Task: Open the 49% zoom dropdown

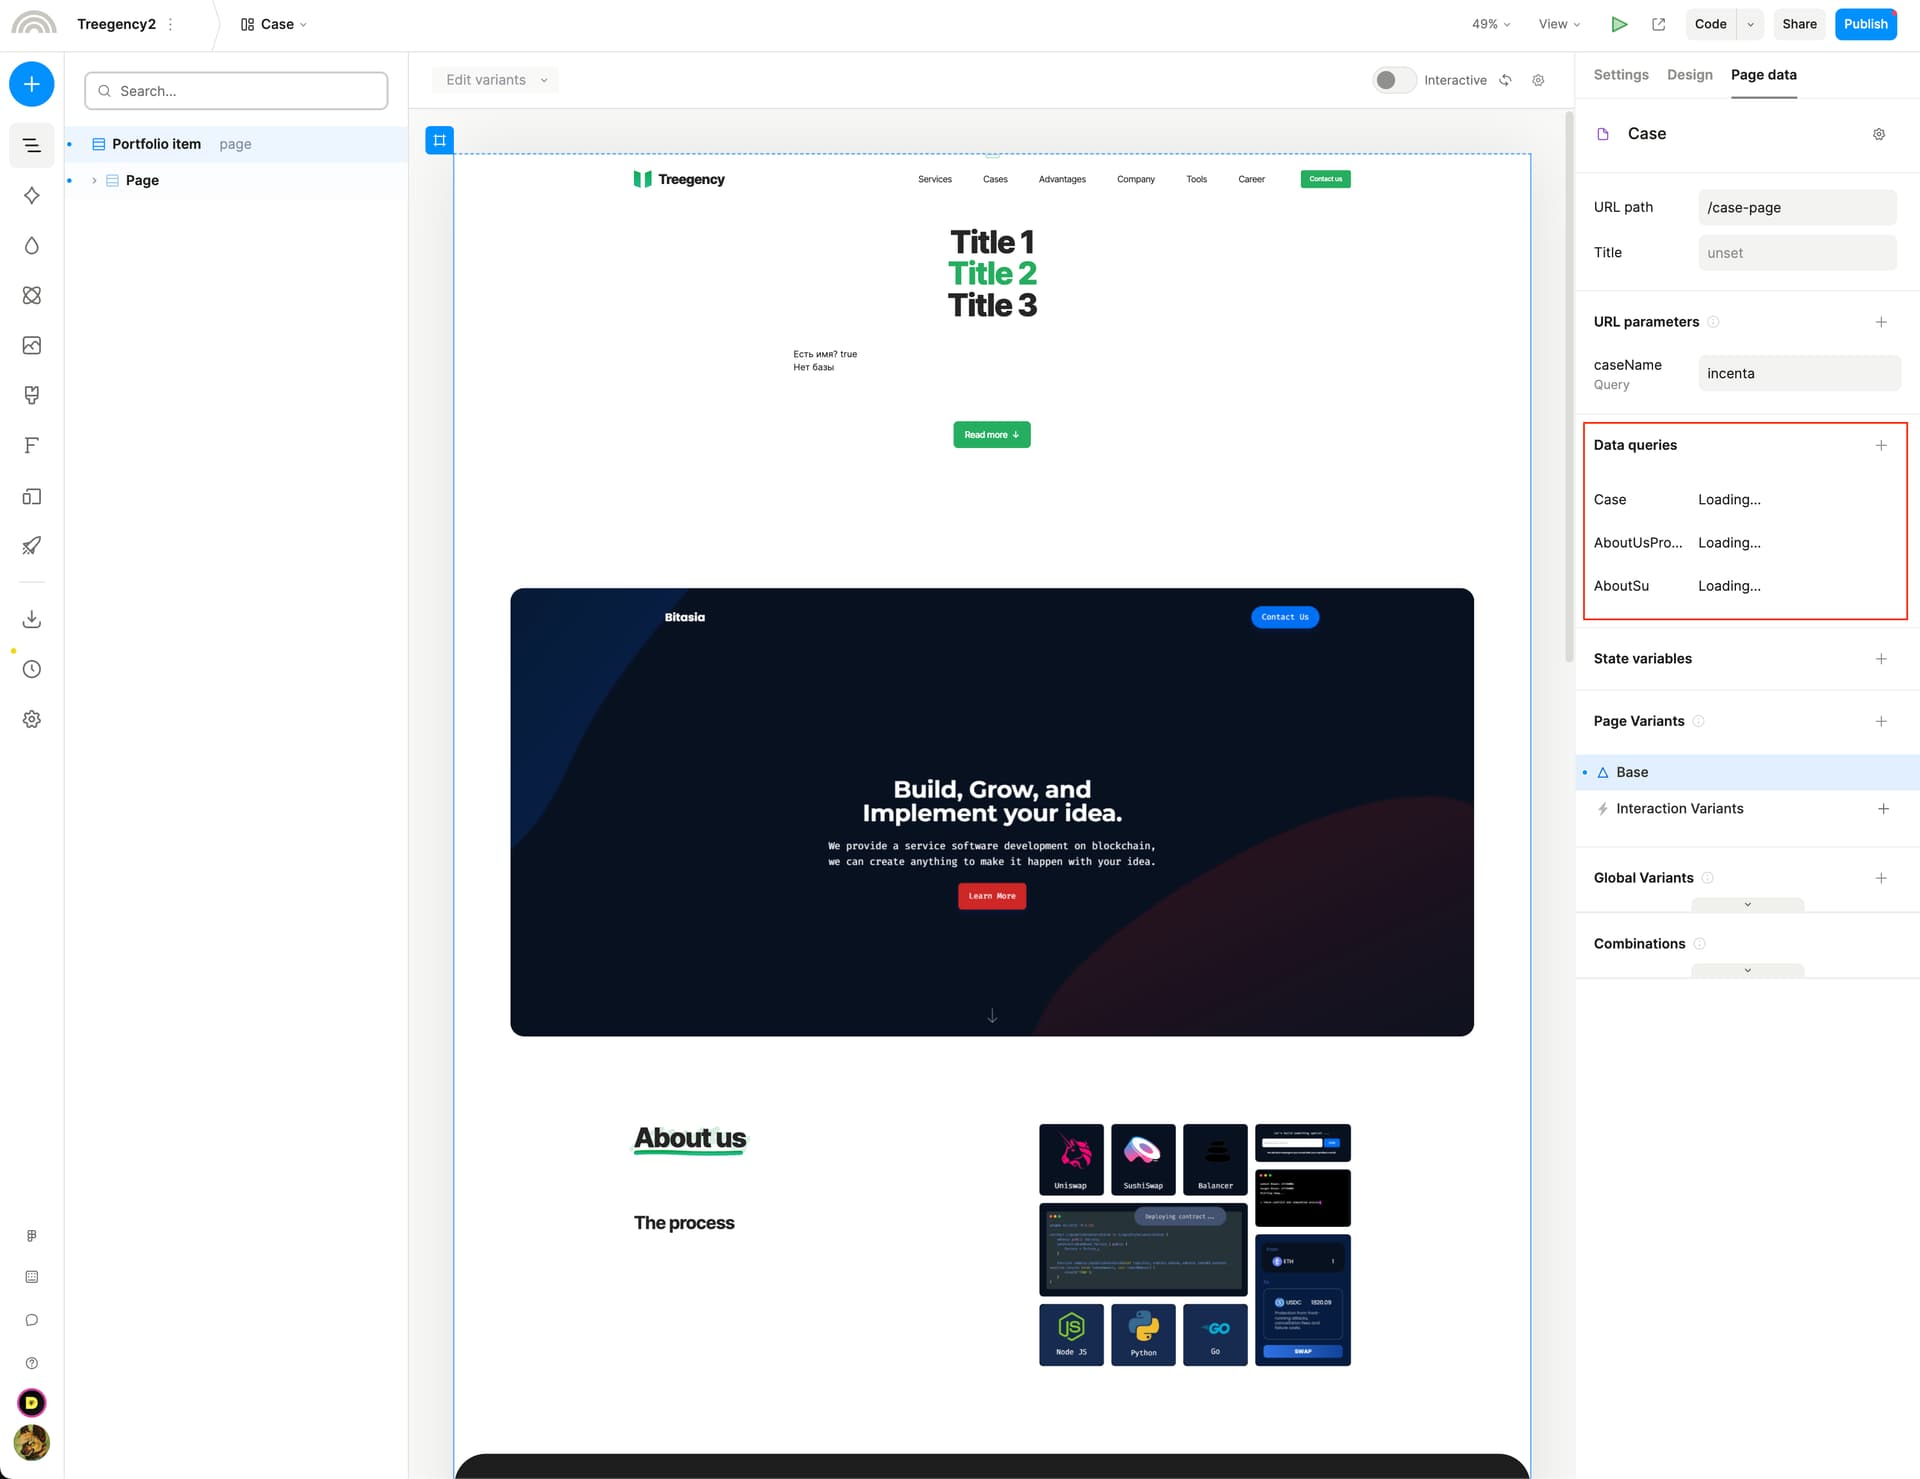Action: click(x=1490, y=24)
